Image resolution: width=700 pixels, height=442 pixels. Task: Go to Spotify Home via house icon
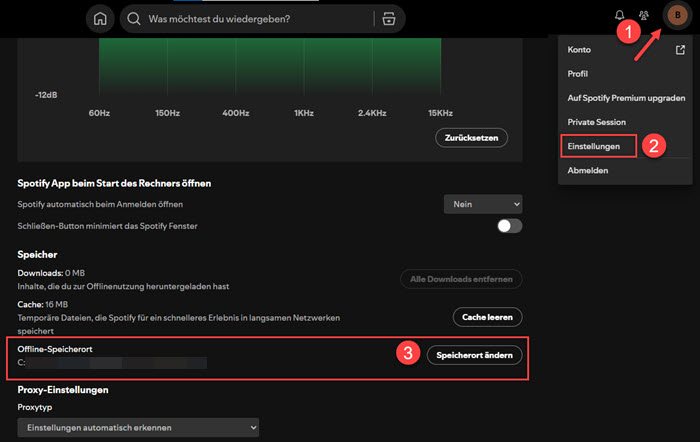click(x=100, y=19)
